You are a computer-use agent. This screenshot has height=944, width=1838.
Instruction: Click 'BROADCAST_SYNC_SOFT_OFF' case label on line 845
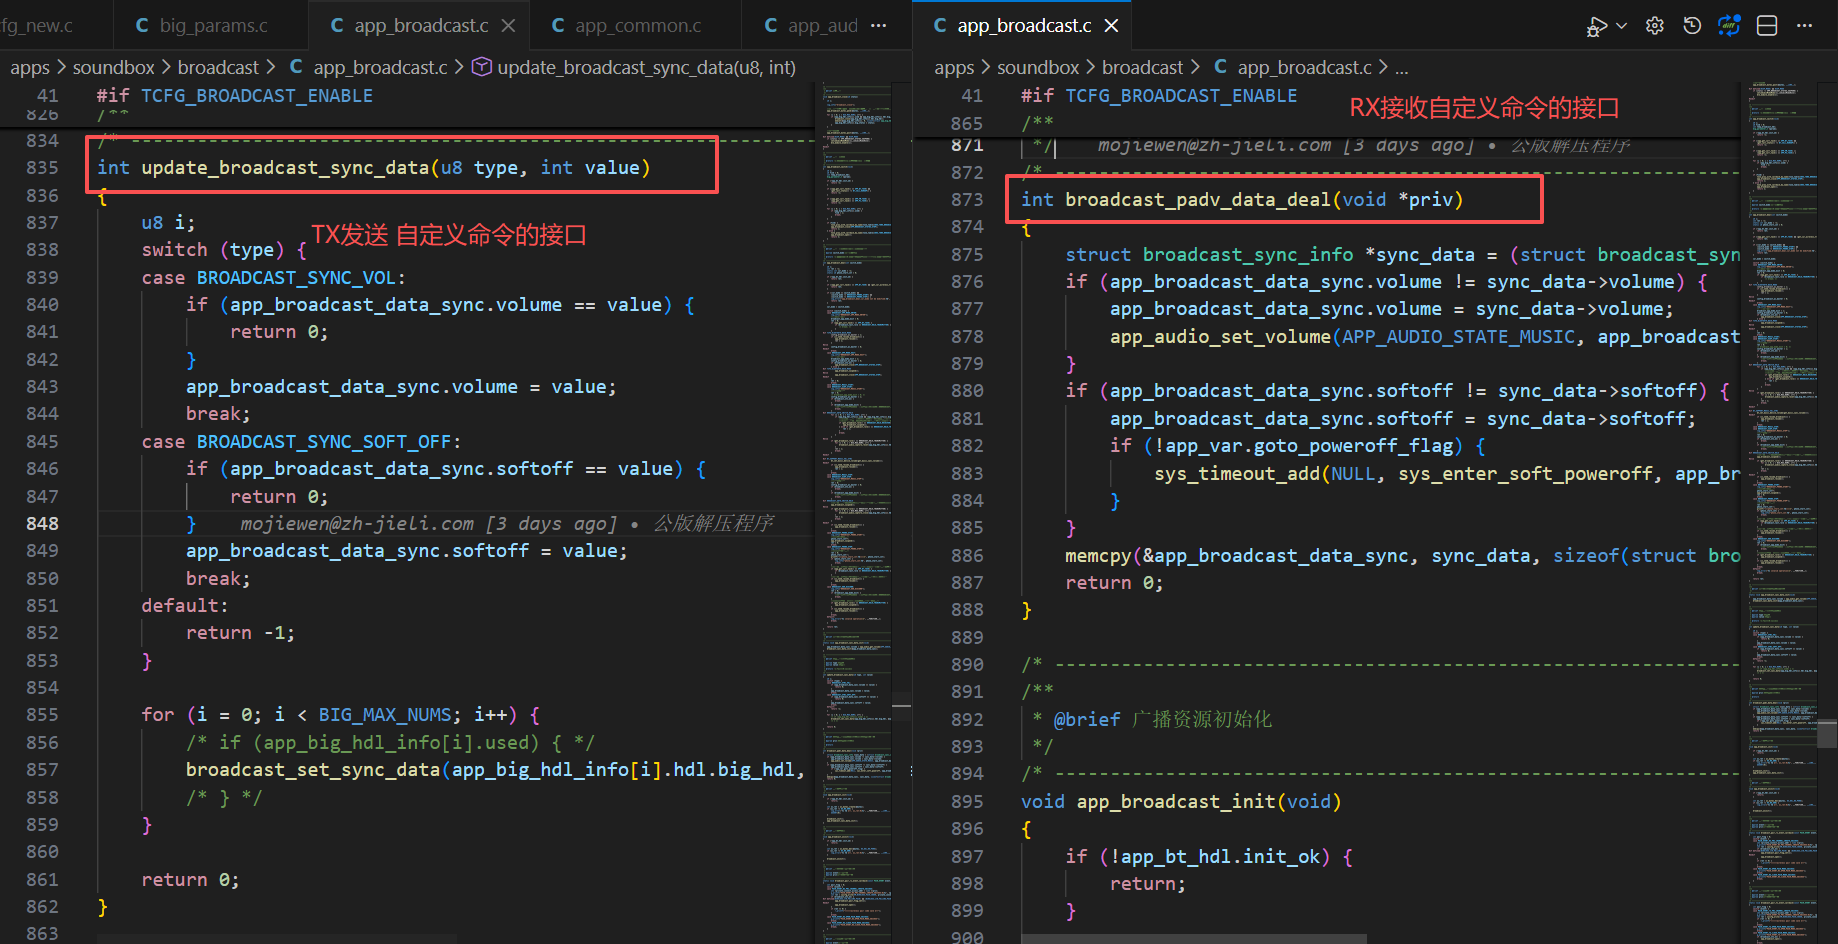coord(323,442)
